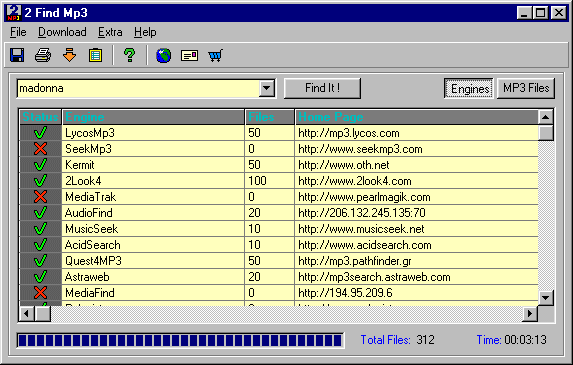
Task: Click the http://mp3.lycos.com home page
Action: coord(349,133)
